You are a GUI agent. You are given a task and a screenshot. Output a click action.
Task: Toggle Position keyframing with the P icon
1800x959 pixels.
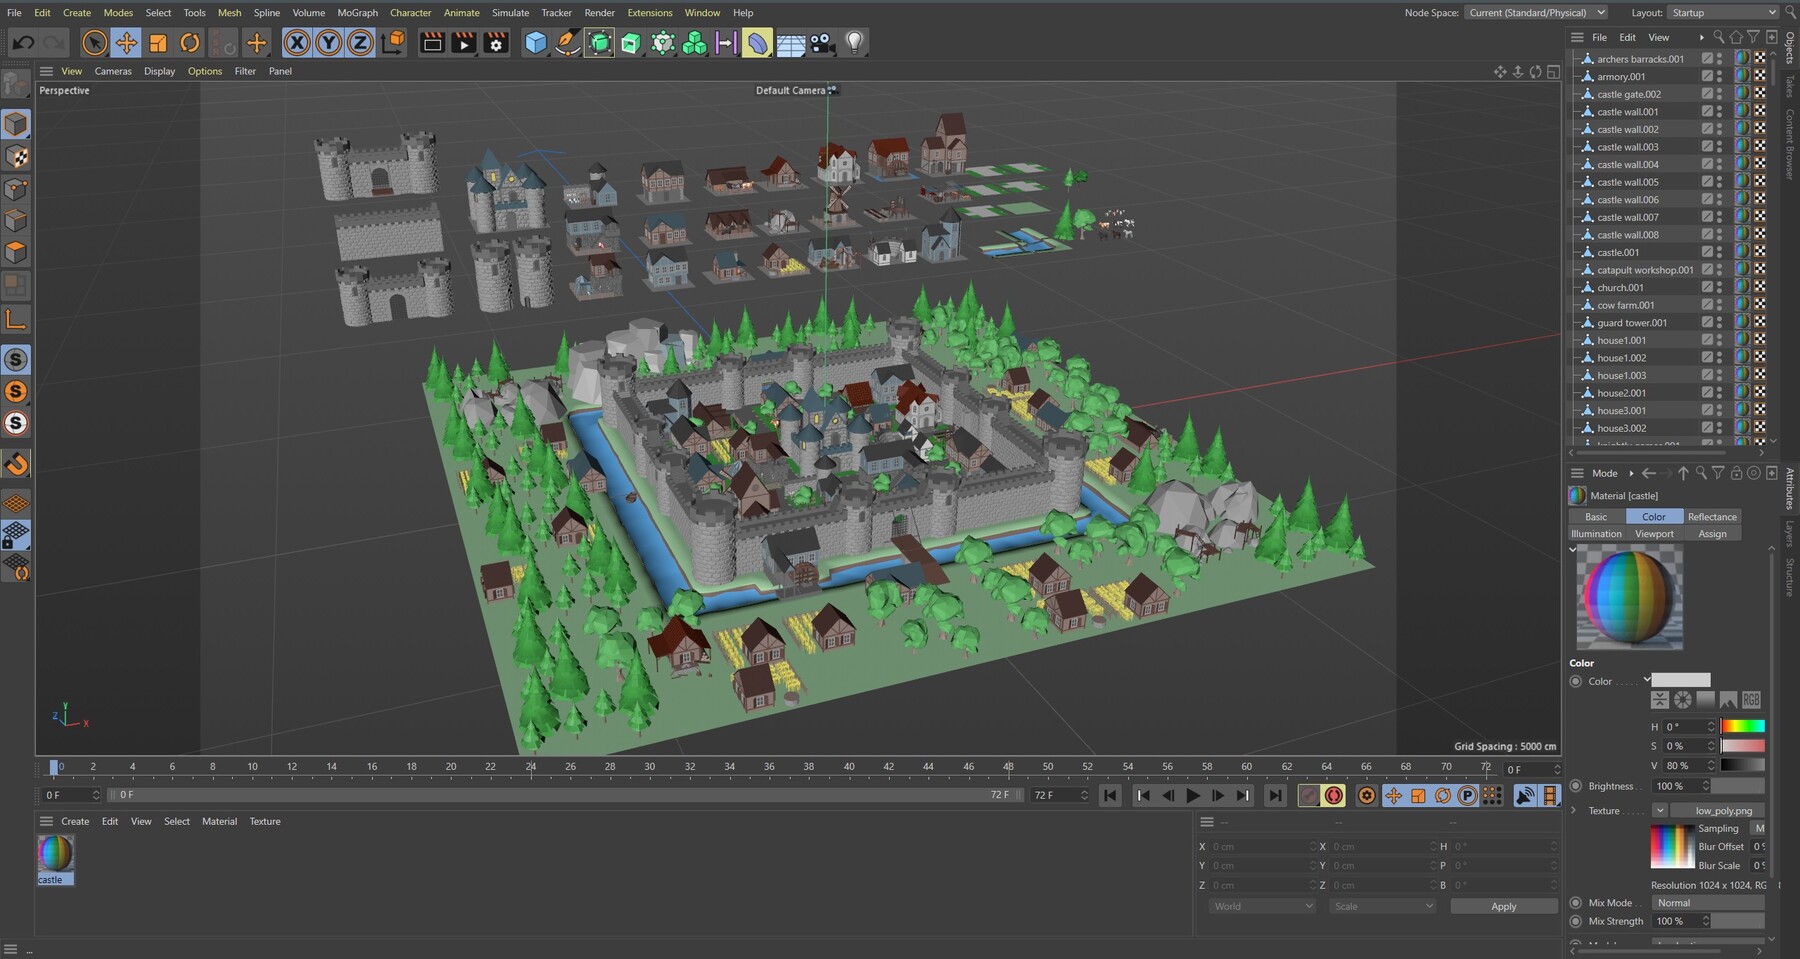point(1467,795)
